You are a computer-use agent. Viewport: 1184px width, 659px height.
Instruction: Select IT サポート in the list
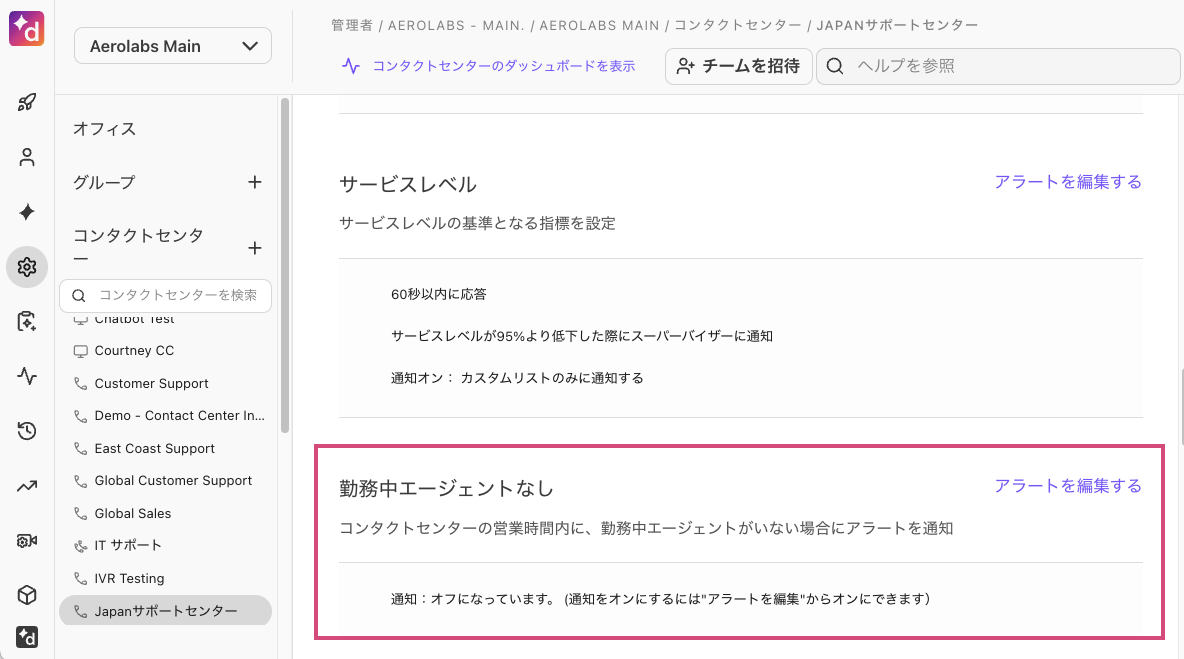click(x=128, y=546)
